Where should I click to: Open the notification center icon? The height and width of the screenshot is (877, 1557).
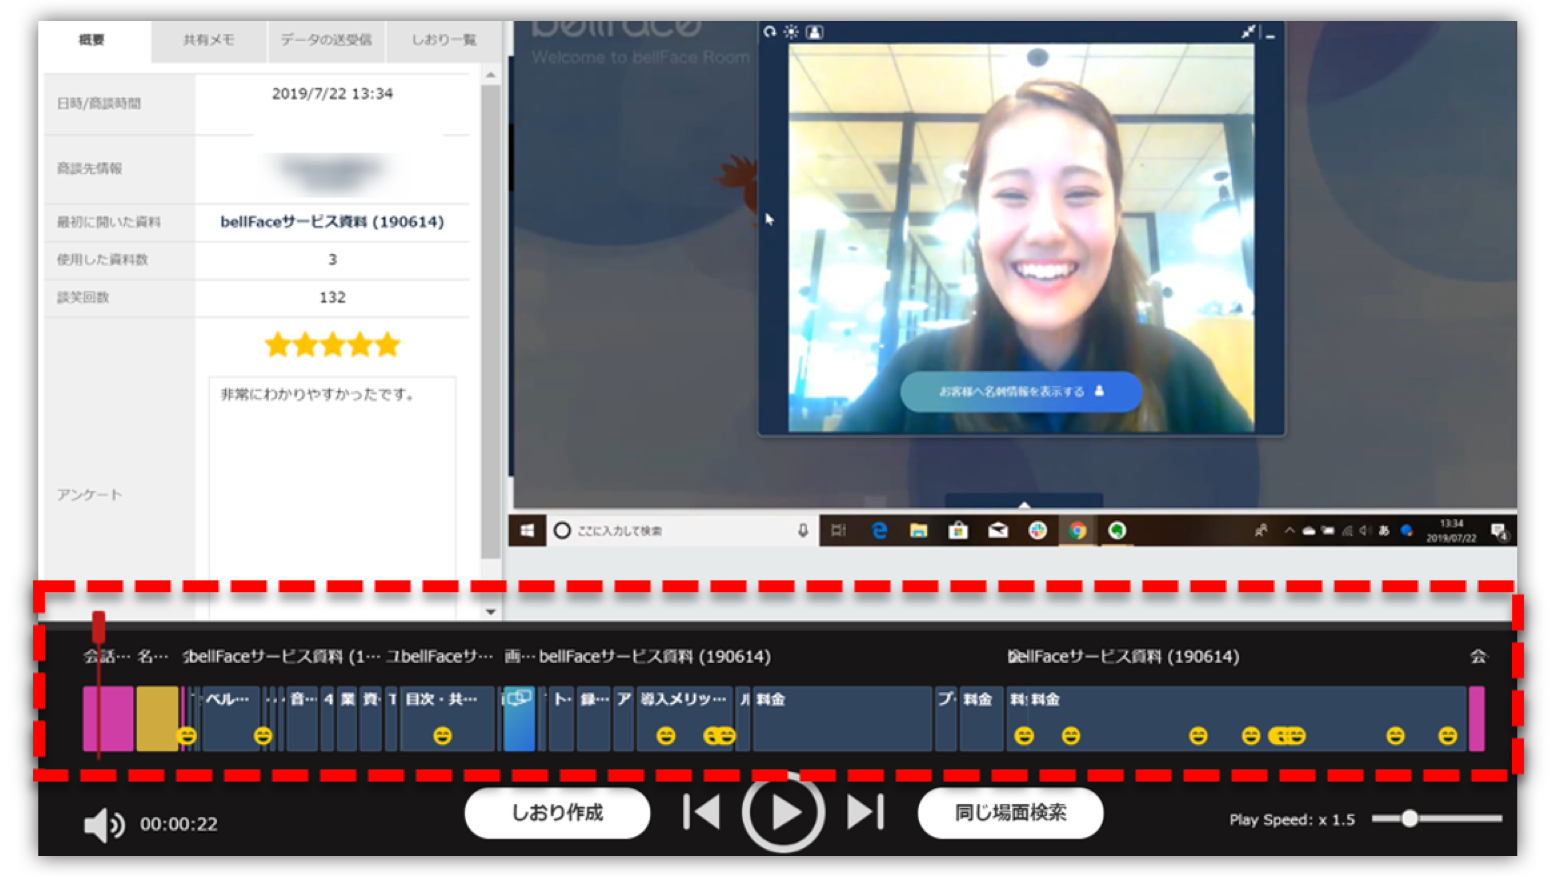pyautogui.click(x=1498, y=530)
